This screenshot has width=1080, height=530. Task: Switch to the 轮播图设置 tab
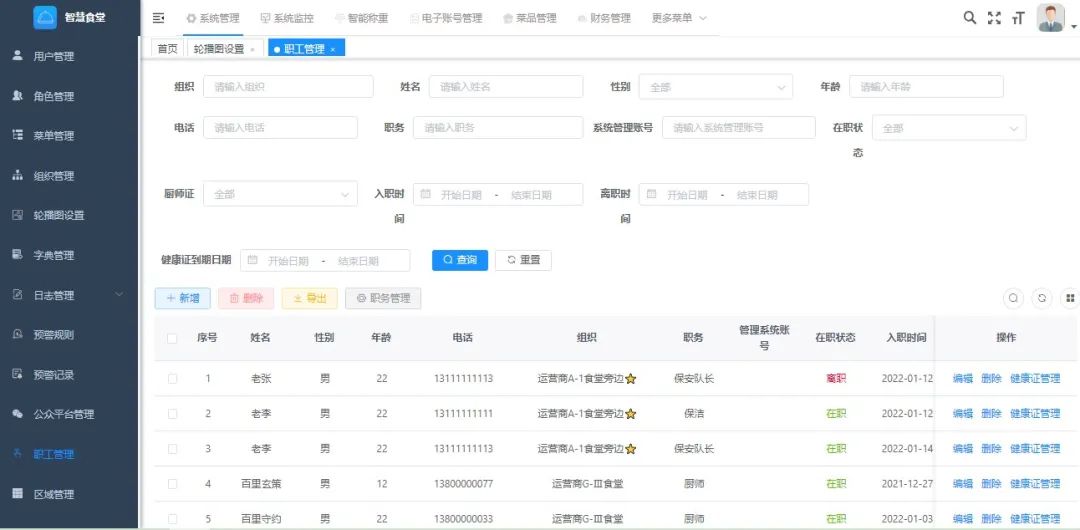click(x=219, y=48)
